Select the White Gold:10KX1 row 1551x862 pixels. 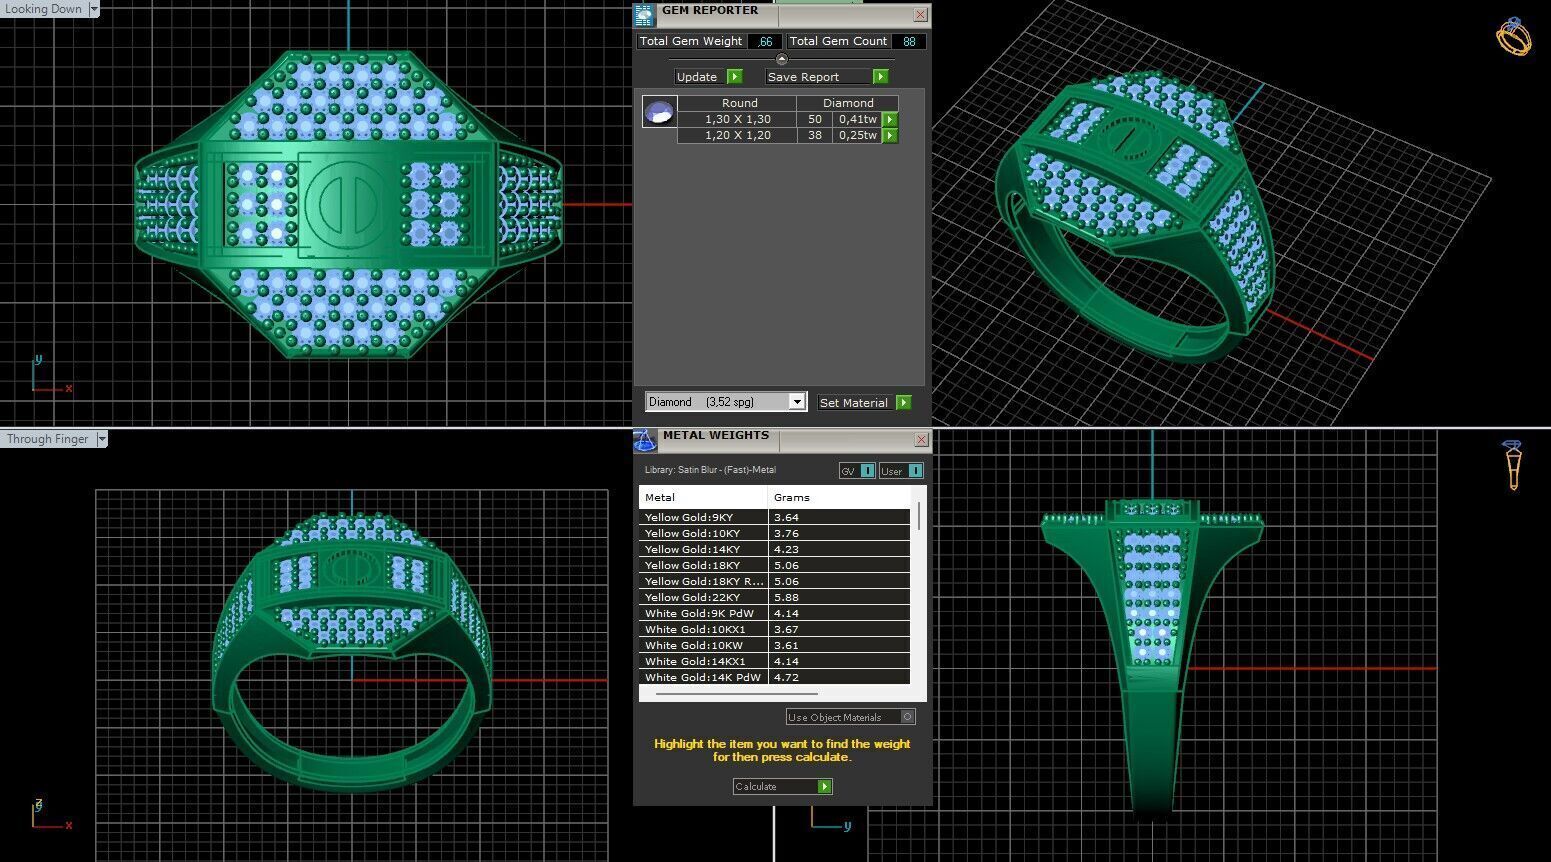775,629
